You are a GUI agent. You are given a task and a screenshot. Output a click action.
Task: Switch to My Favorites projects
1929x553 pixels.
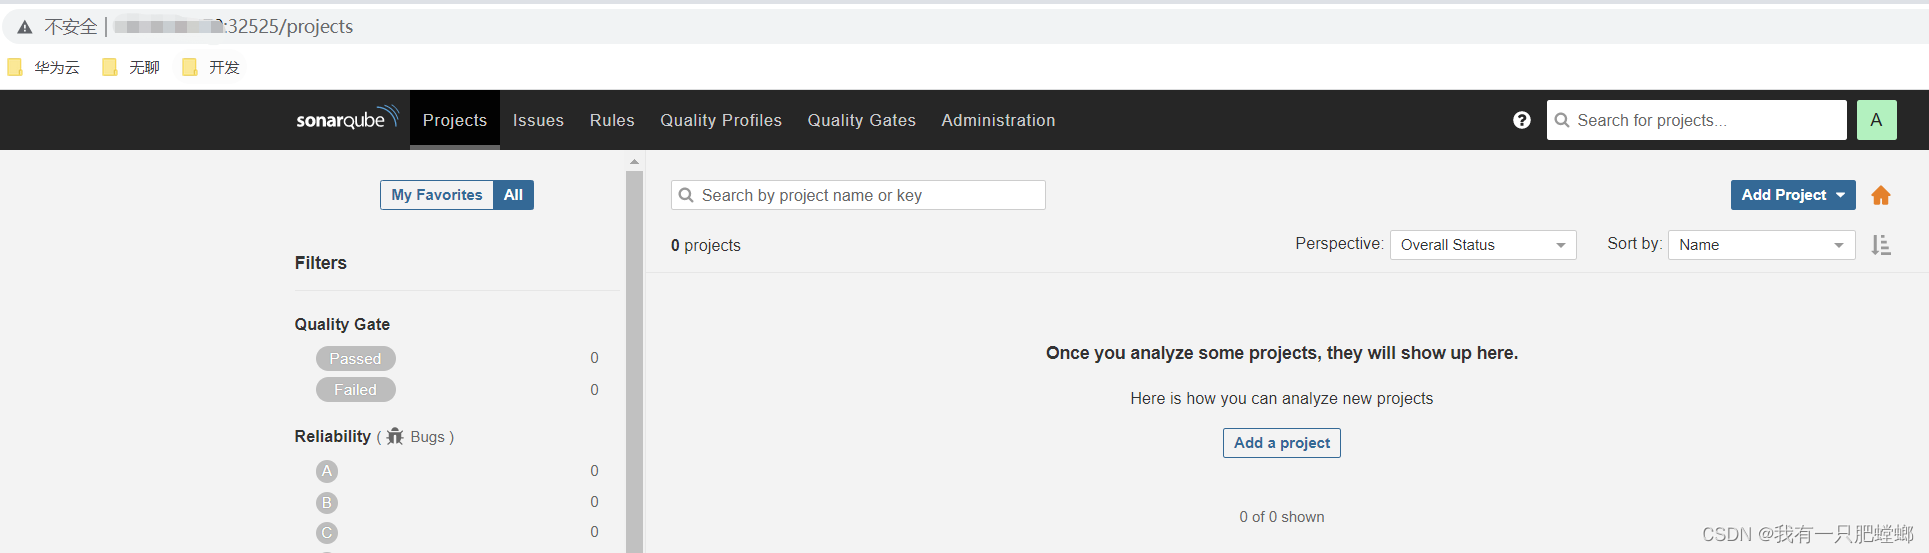pos(437,195)
